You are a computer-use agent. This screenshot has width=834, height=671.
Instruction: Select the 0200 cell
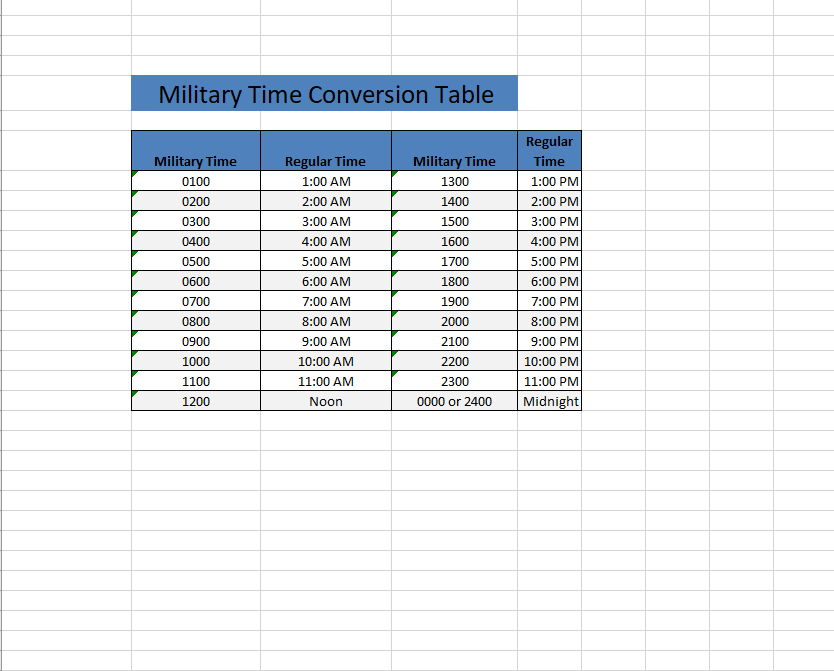click(x=196, y=202)
